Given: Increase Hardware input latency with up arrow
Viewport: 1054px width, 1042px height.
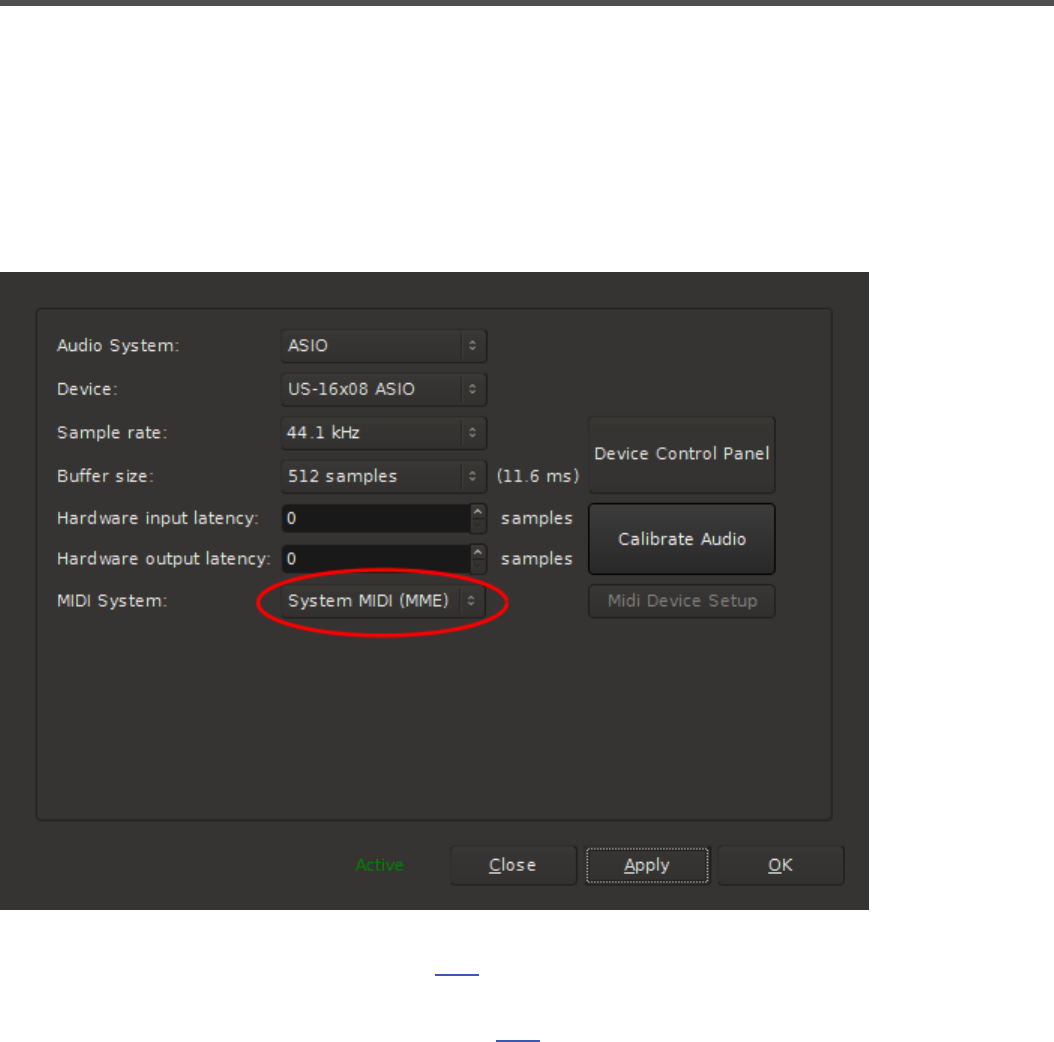Looking at the screenshot, I should coord(478,512).
